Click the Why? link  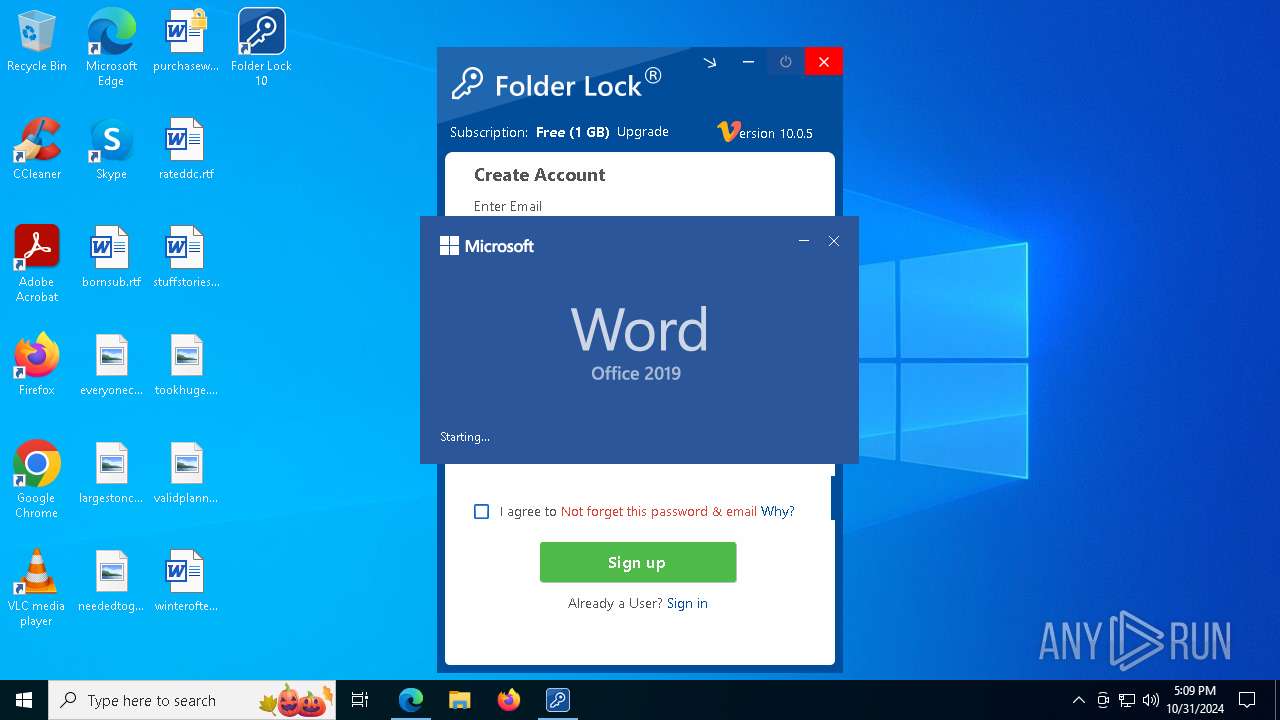tap(778, 511)
